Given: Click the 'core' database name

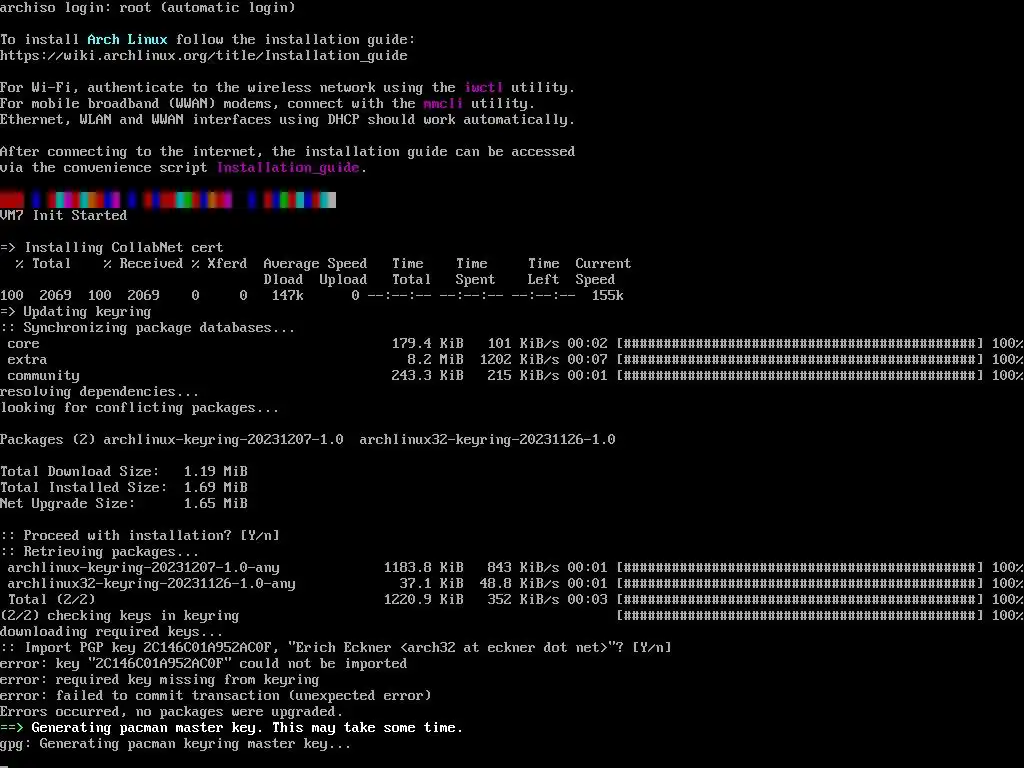Looking at the screenshot, I should point(24,344).
